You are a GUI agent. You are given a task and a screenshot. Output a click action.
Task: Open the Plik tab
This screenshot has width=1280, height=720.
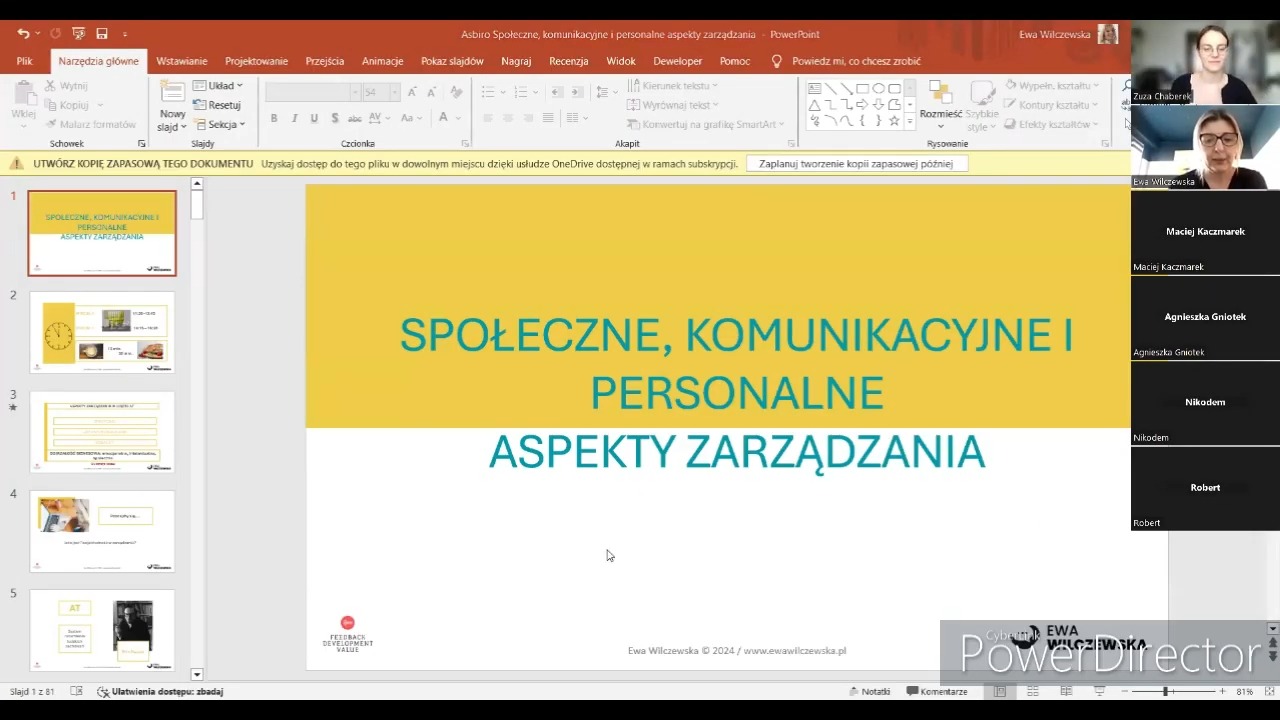click(24, 61)
